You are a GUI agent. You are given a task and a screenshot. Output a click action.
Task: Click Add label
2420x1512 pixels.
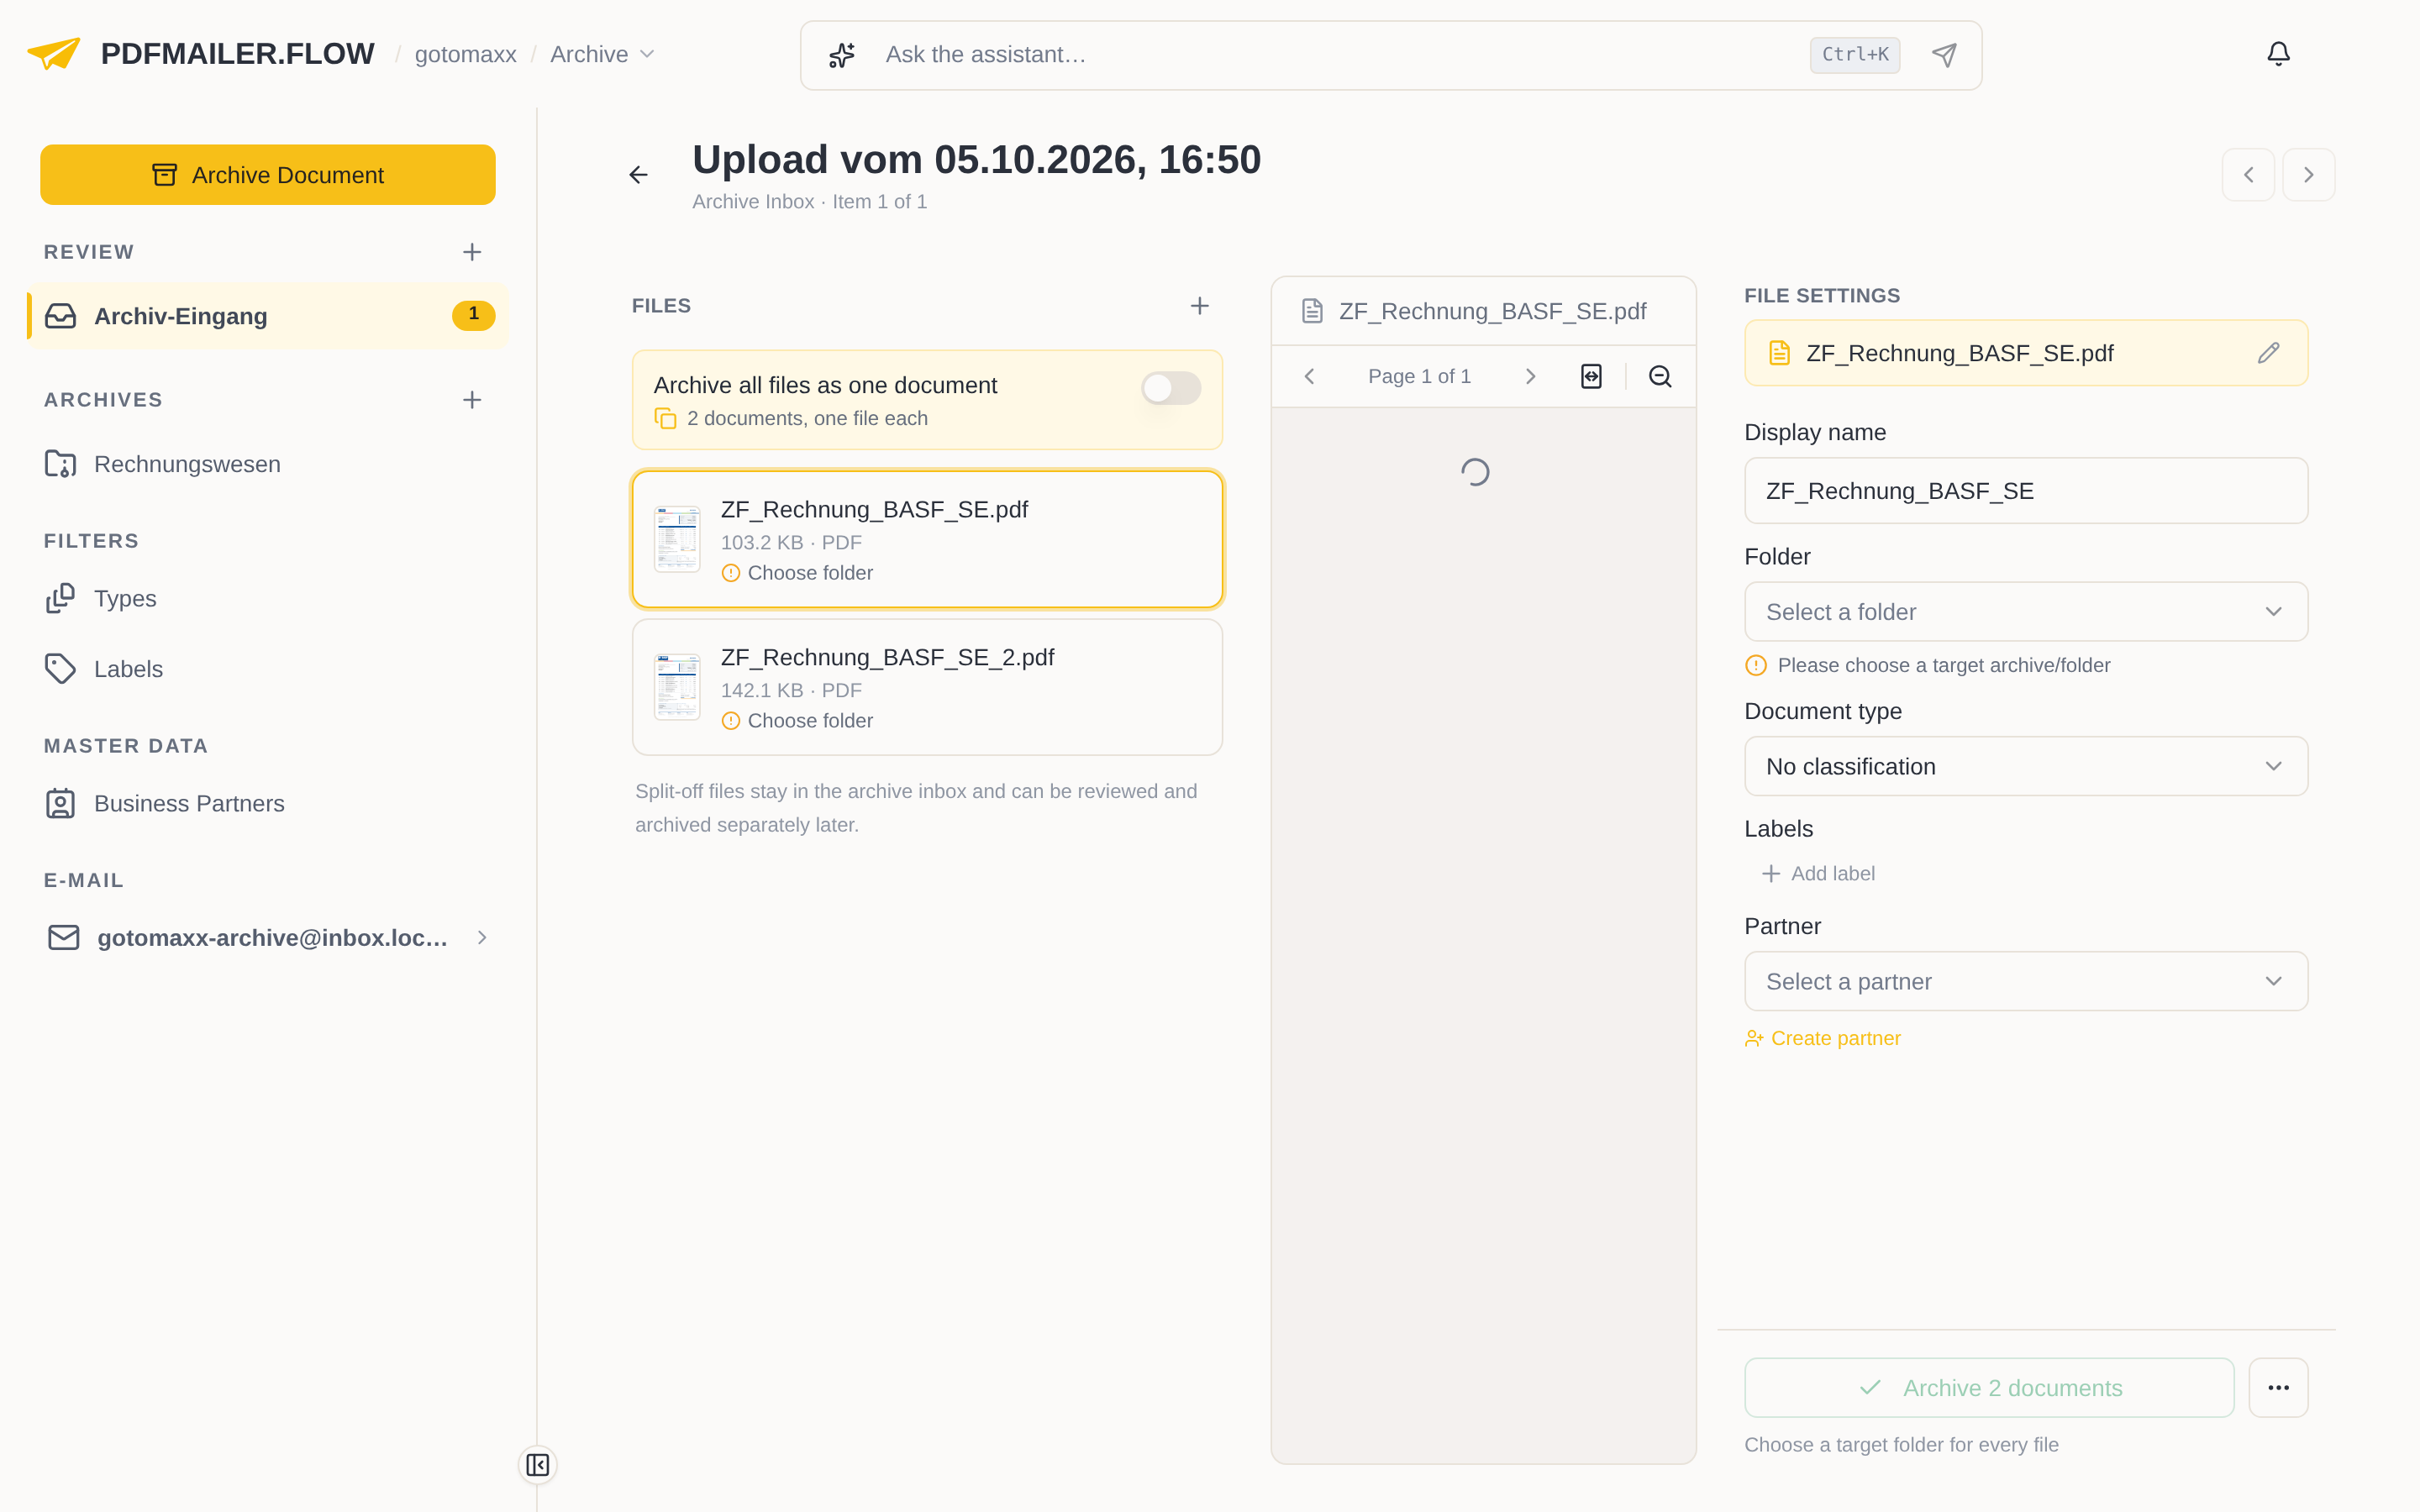(1818, 873)
